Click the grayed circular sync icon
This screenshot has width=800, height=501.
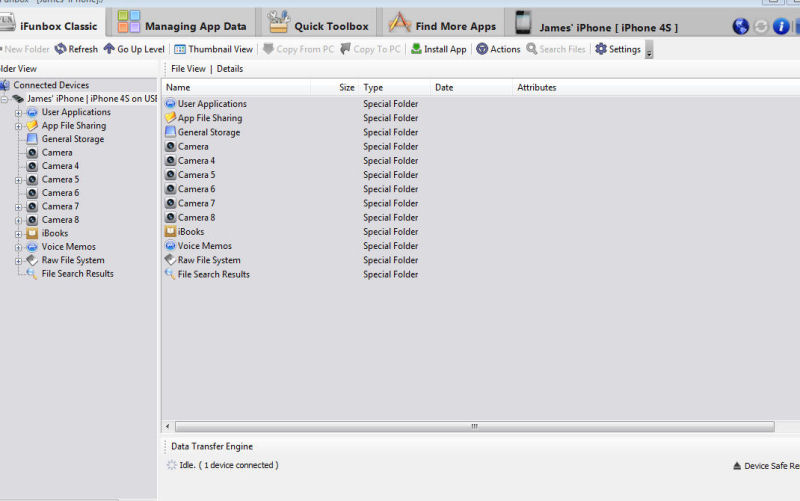pyautogui.click(x=761, y=26)
